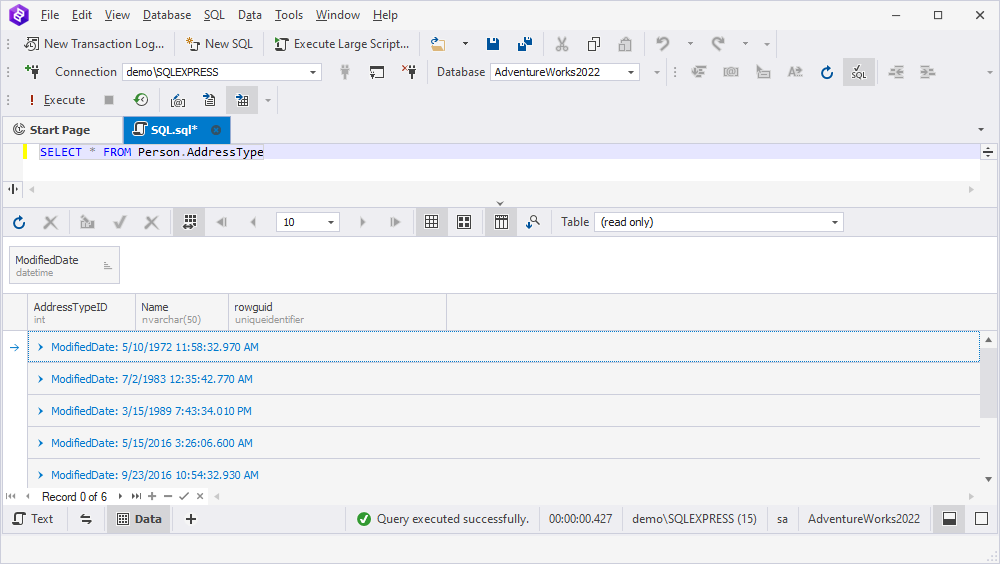The image size is (1000, 564).
Task: Toggle the split layout icon in status bar
Action: click(x=950, y=519)
